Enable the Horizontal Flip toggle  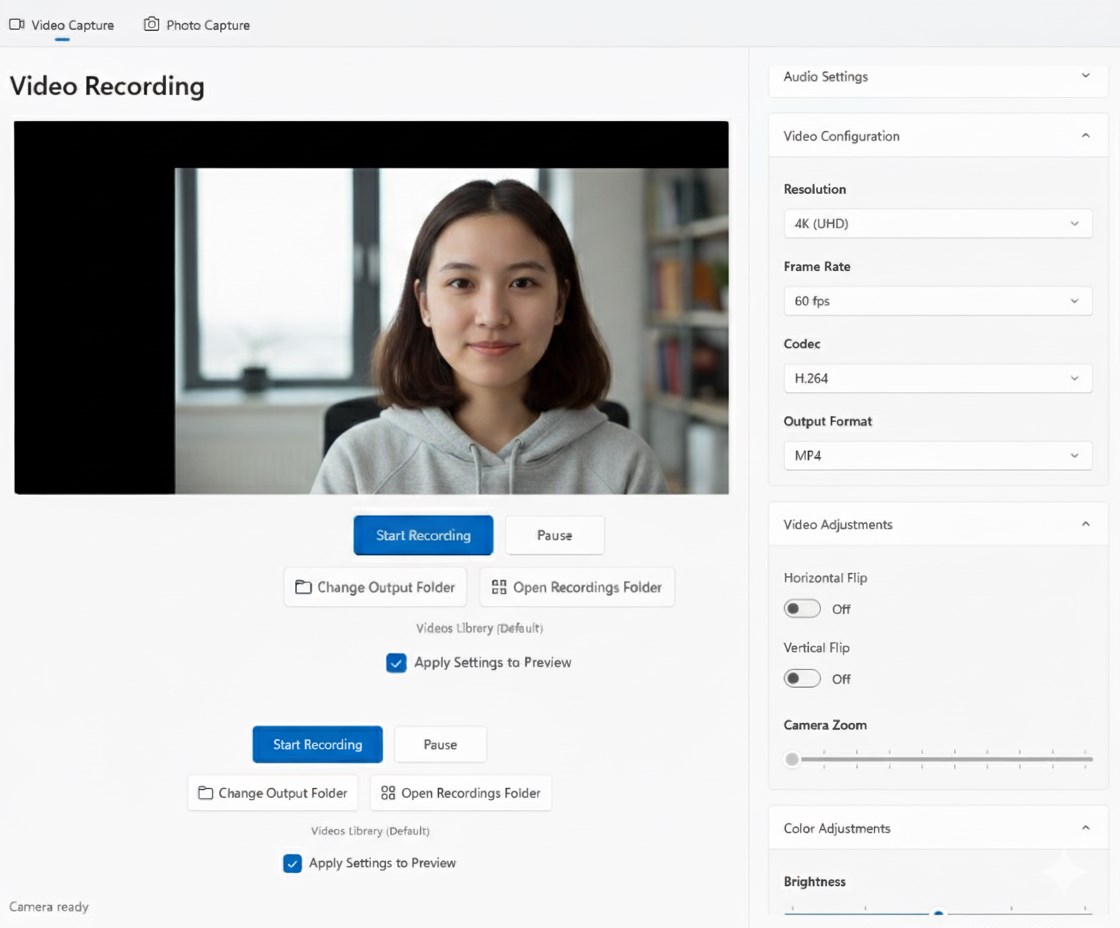(802, 609)
